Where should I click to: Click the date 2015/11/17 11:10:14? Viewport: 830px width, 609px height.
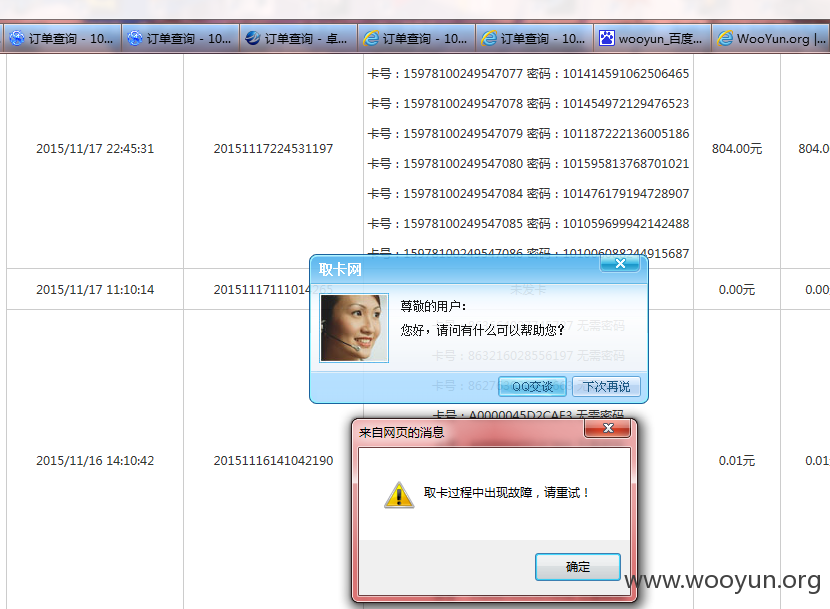(95, 290)
